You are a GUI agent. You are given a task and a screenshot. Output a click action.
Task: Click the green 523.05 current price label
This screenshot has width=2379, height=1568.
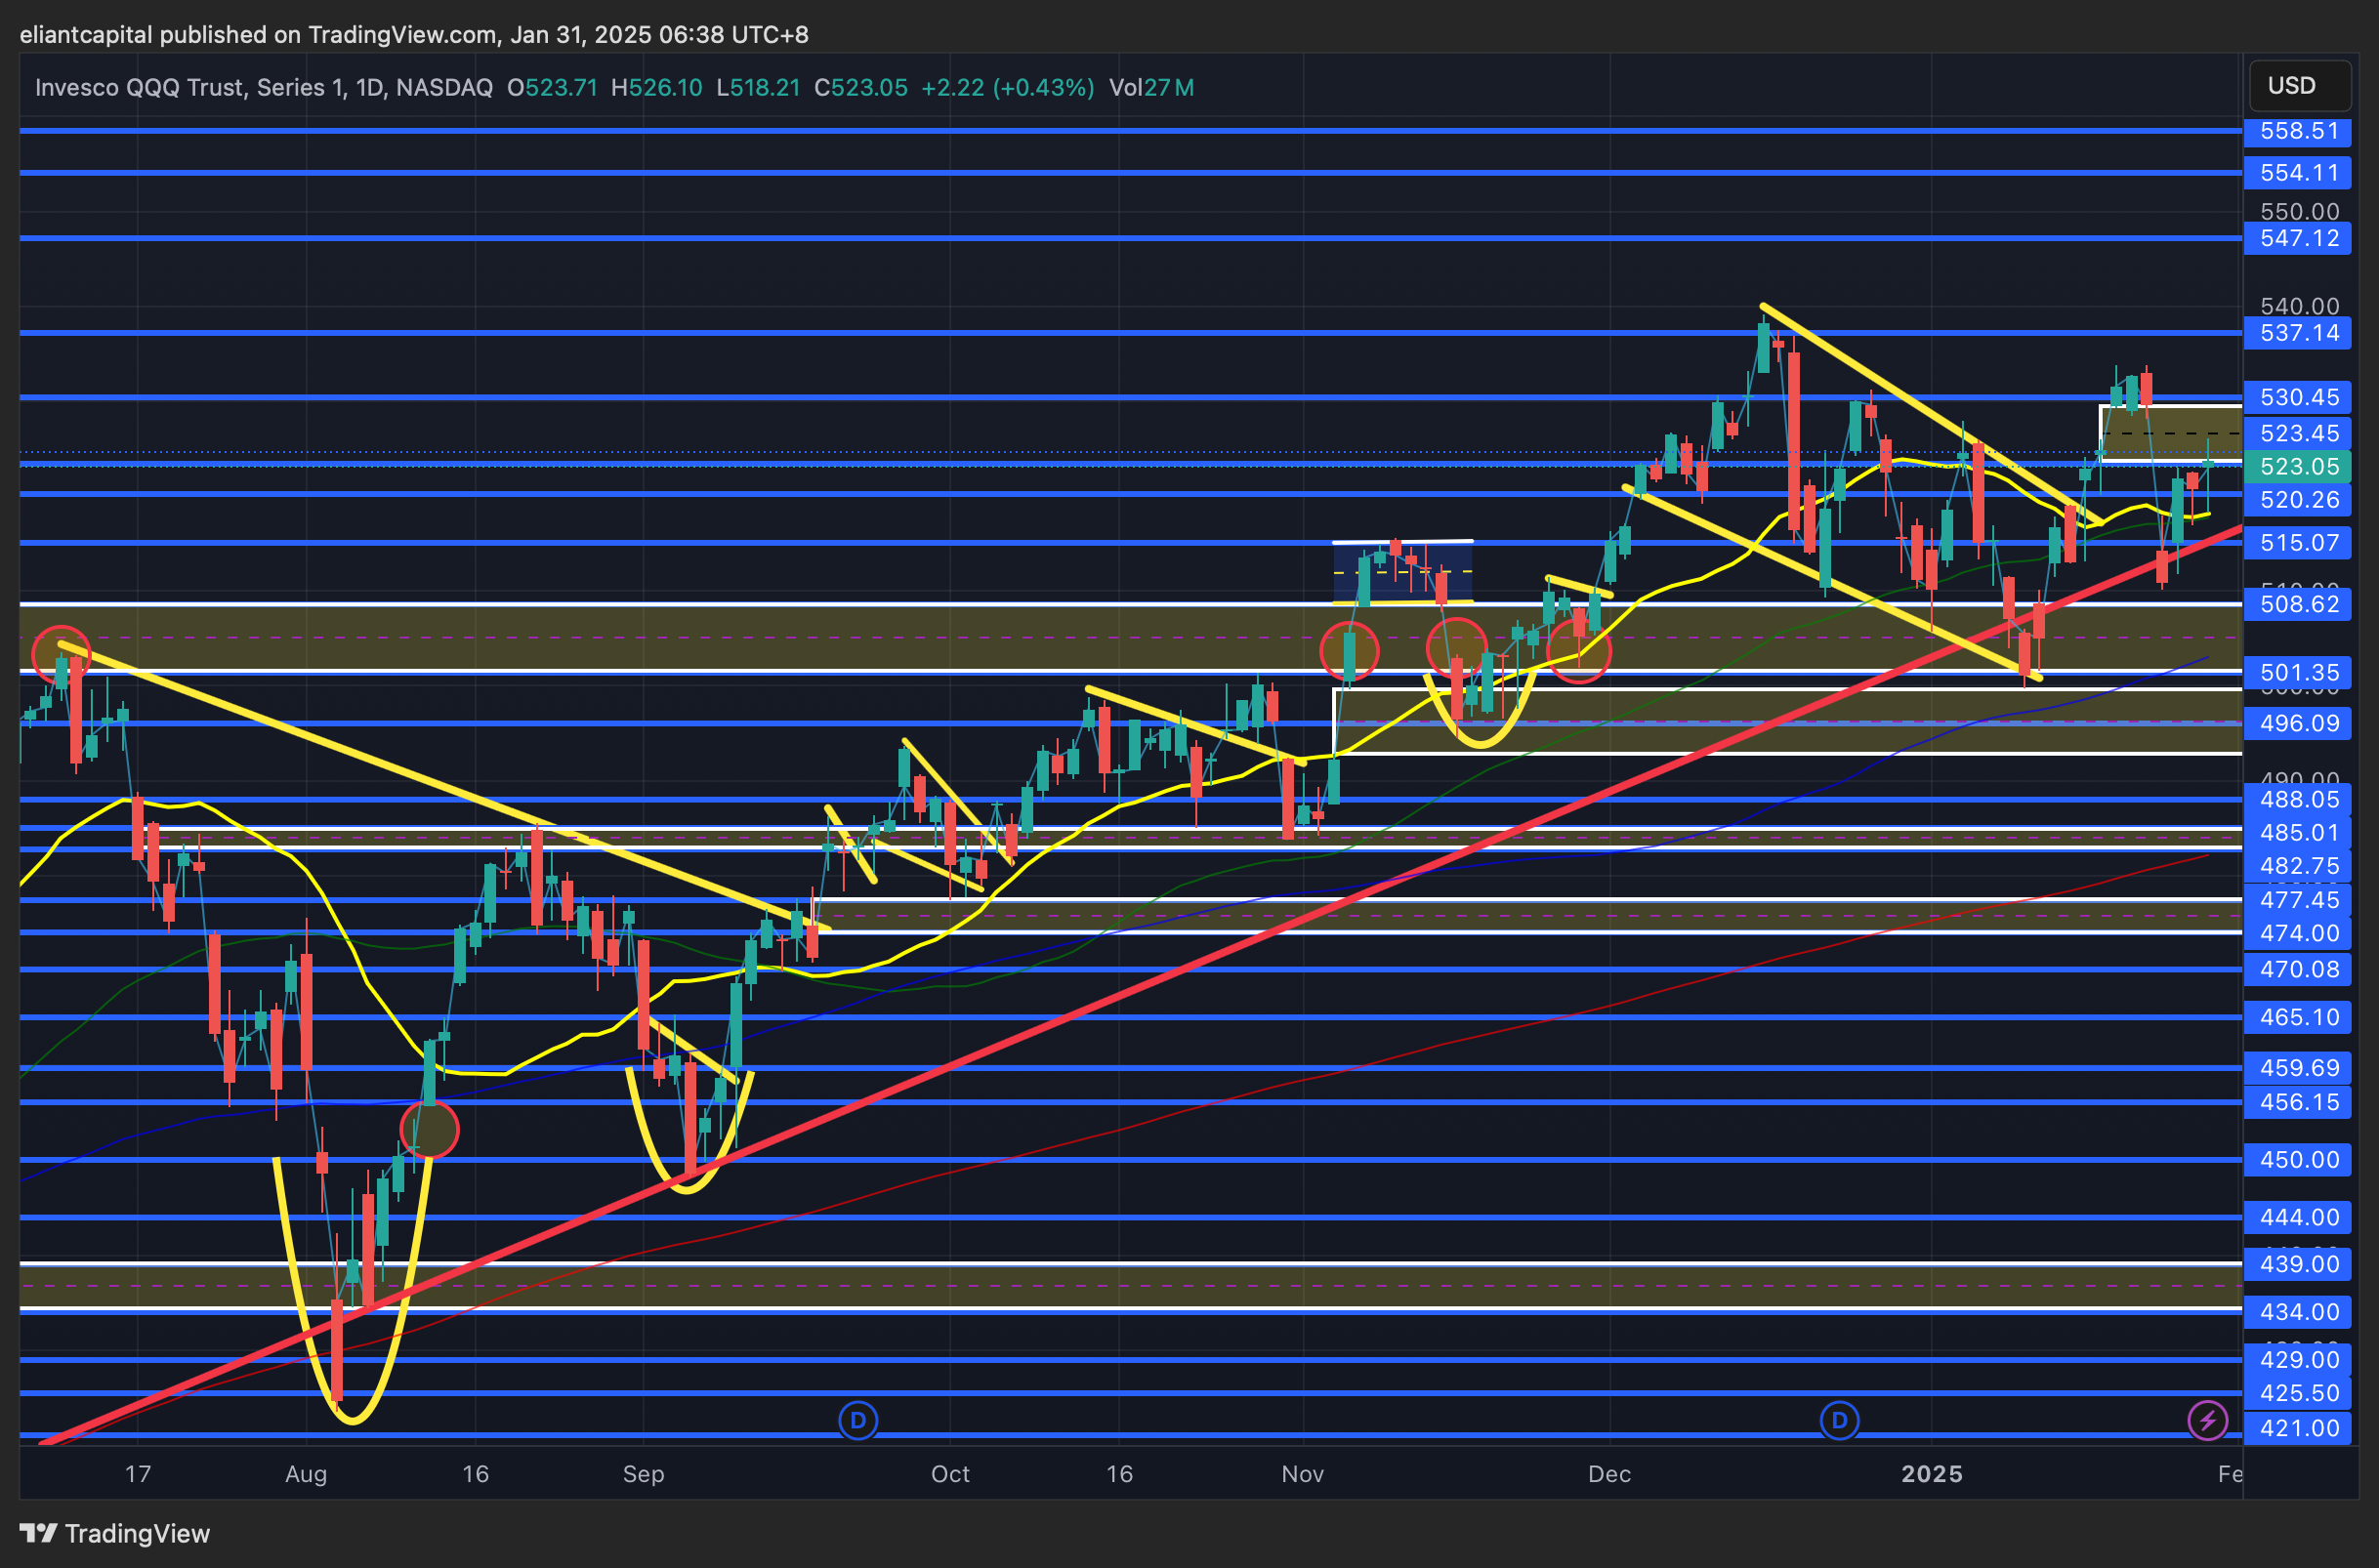click(x=2298, y=466)
